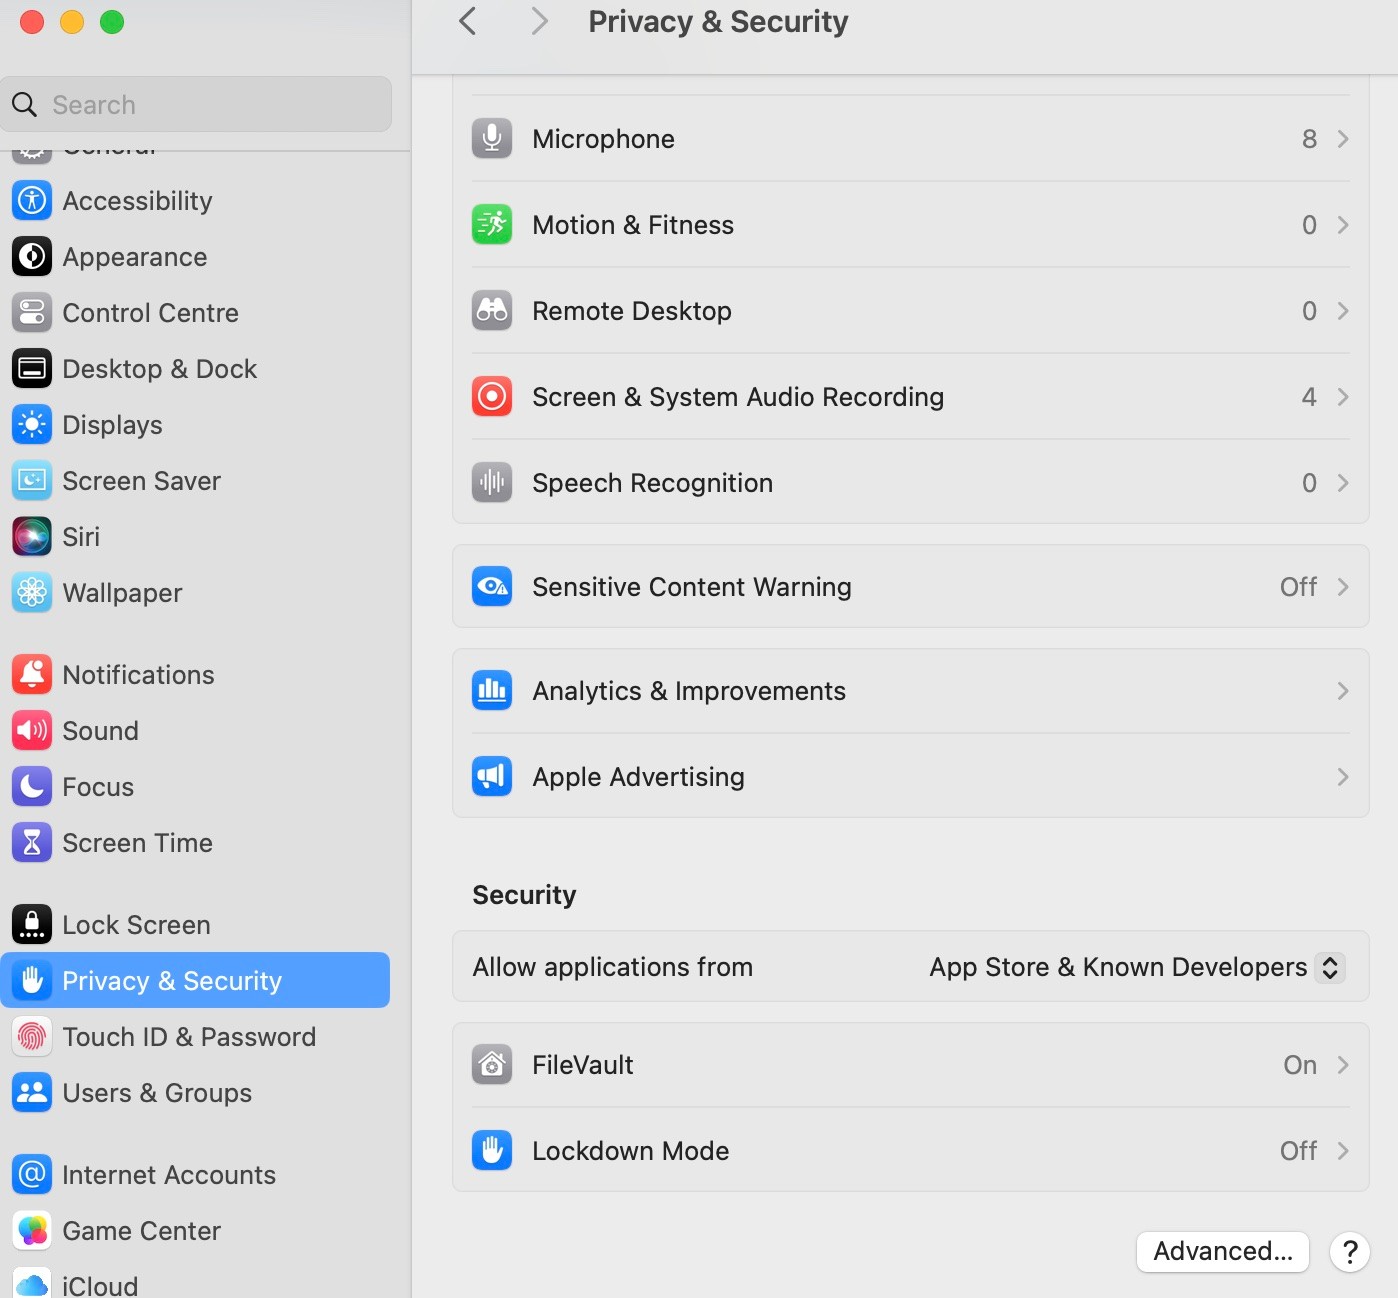Image resolution: width=1398 pixels, height=1298 pixels.
Task: Open Screen Time via hourglass icon
Action: coord(32,843)
